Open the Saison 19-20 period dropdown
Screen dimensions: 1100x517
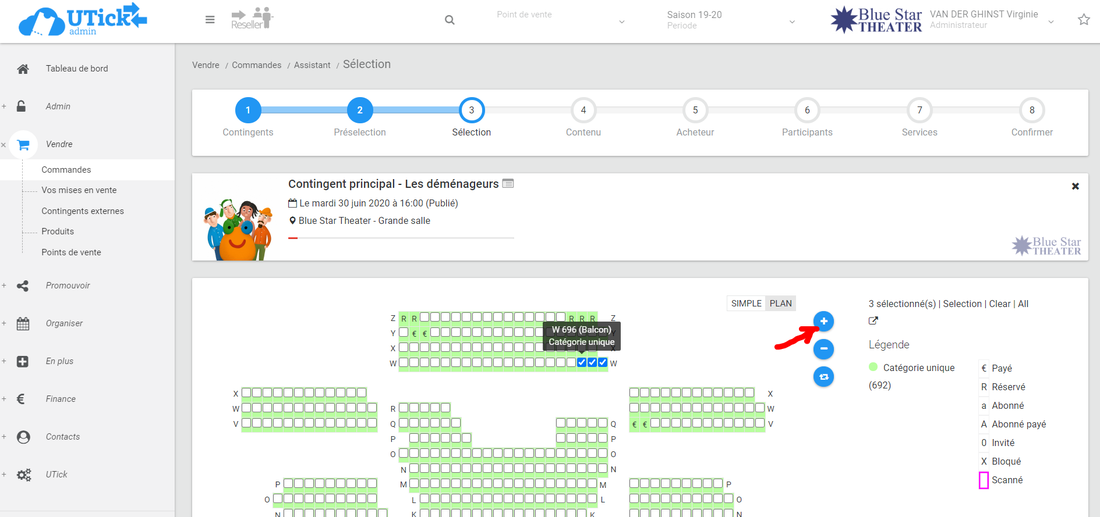730,20
